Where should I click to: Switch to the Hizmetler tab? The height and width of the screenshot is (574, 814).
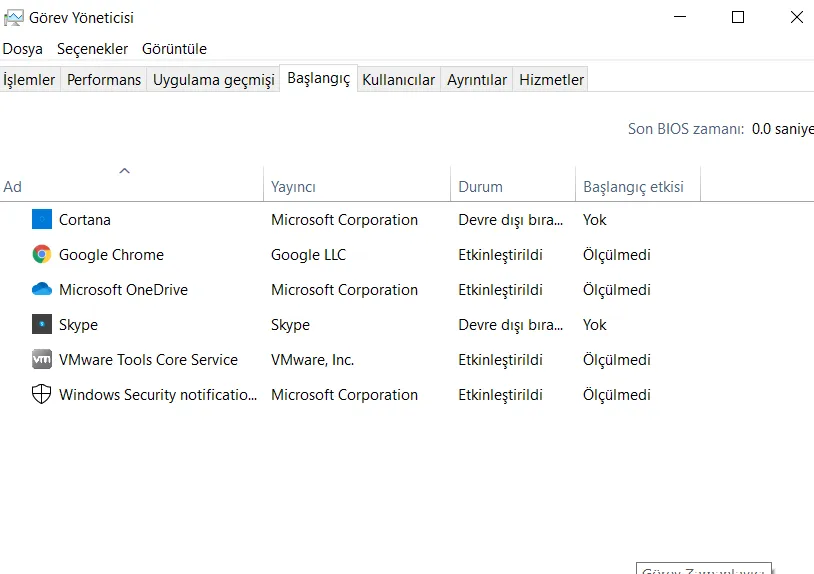coord(551,79)
